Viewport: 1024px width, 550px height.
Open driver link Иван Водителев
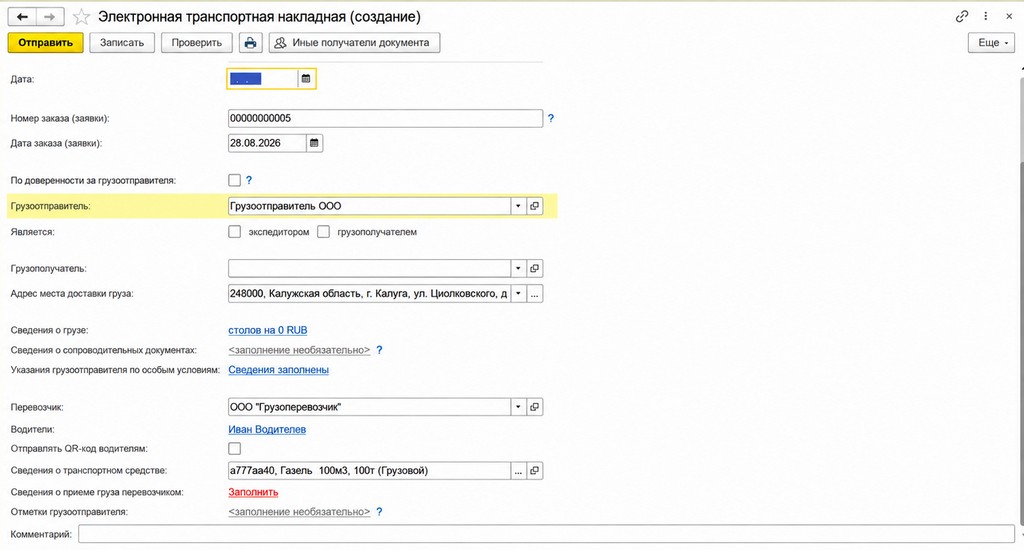(x=267, y=429)
